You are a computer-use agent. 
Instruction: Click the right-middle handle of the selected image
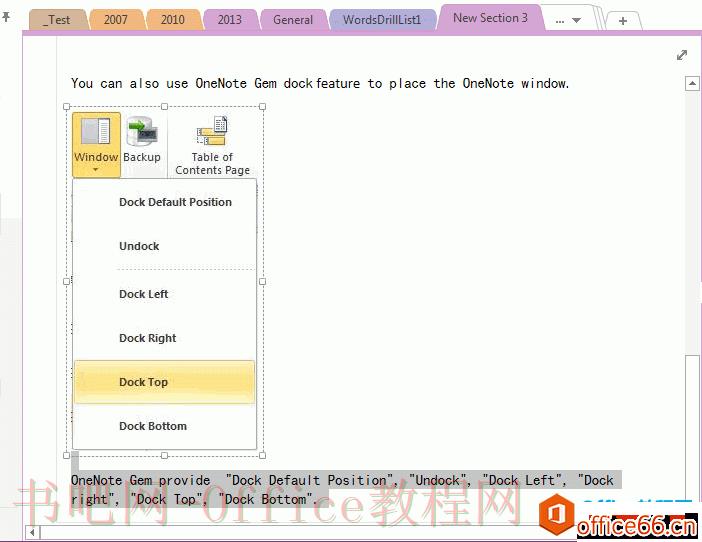(262, 281)
